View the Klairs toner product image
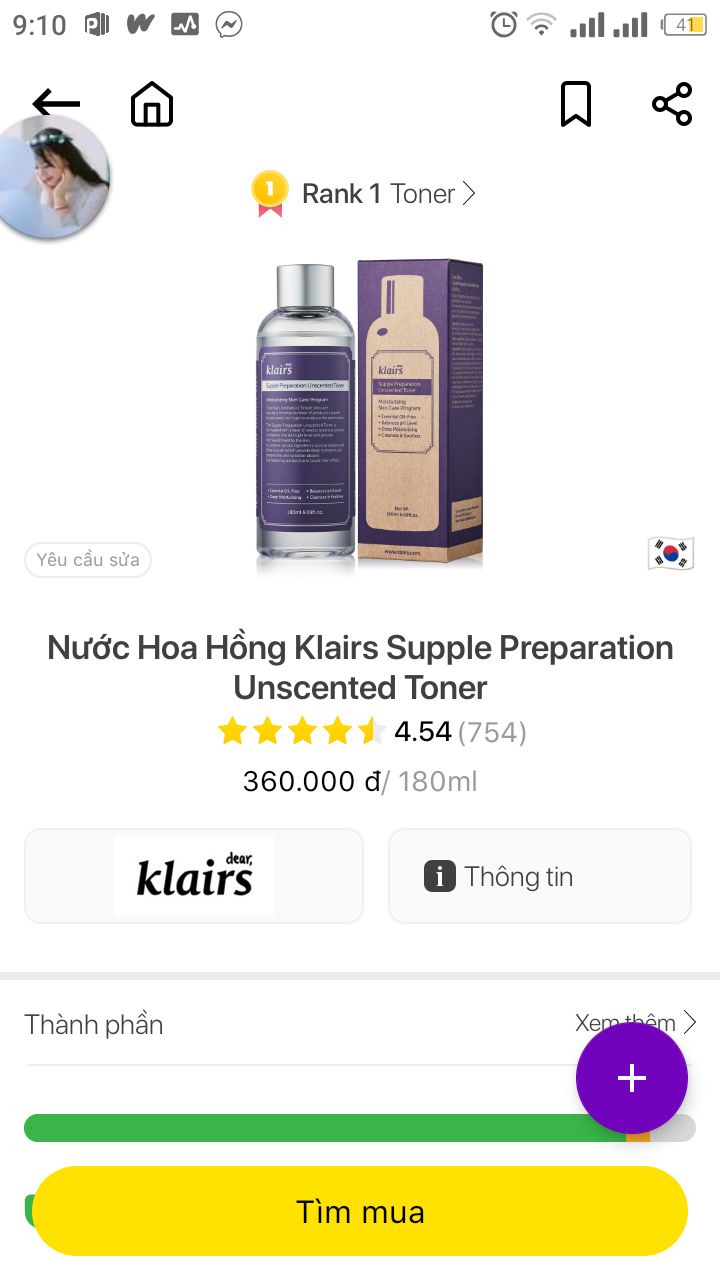This screenshot has height=1280, width=720. coord(370,417)
